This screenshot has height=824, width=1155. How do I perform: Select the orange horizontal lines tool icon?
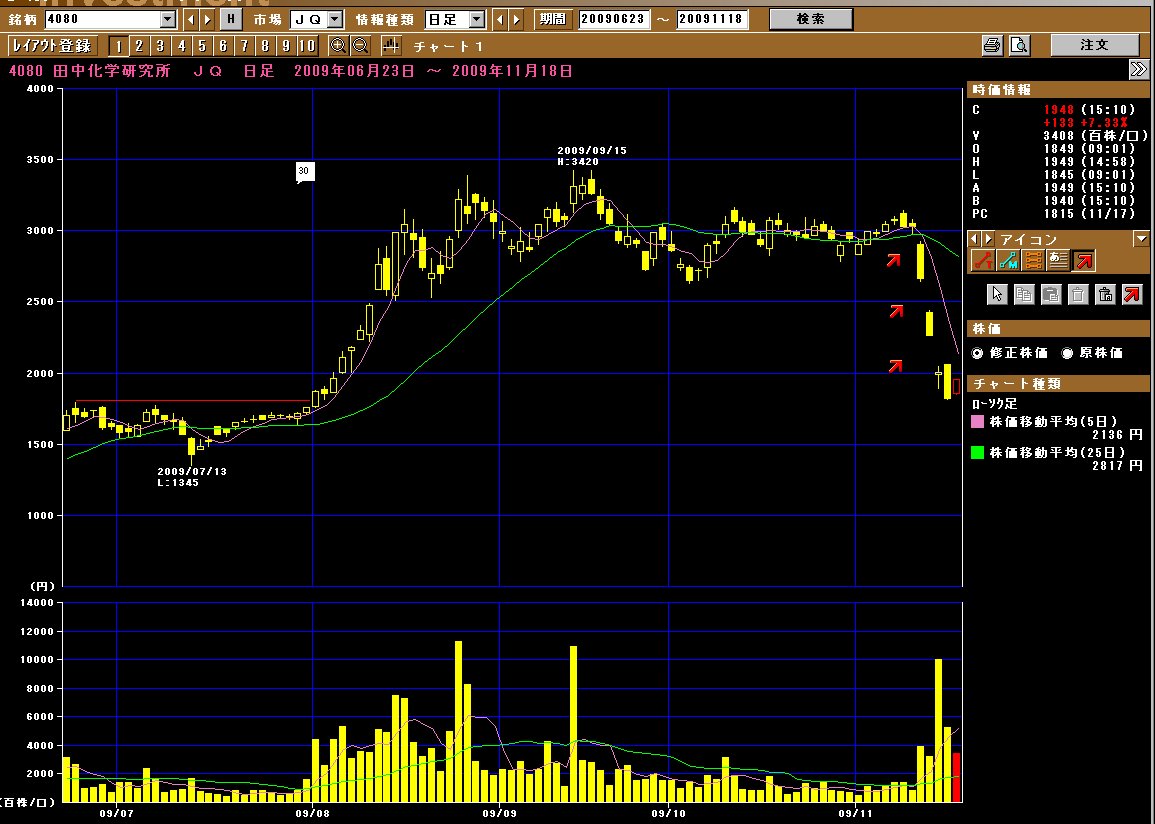[1033, 261]
